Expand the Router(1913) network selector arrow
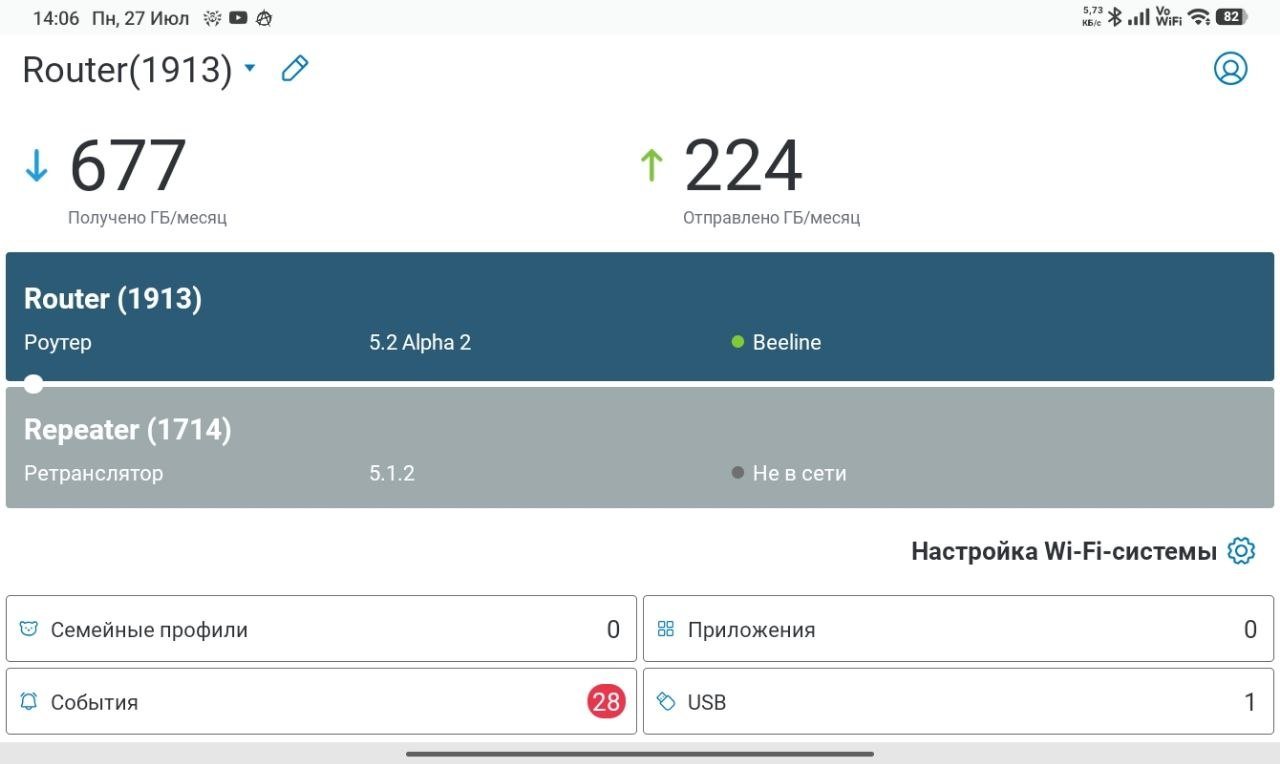This screenshot has width=1280, height=764. 250,68
